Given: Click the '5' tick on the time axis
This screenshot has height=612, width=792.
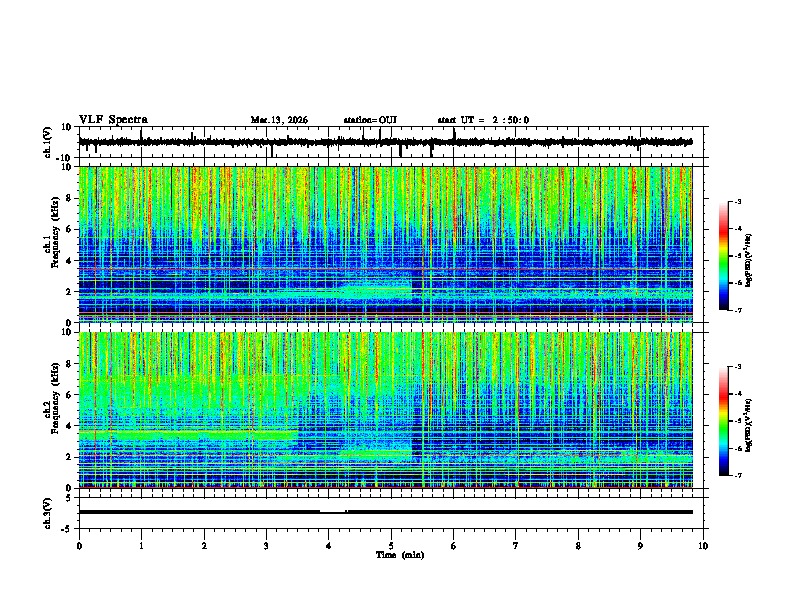Looking at the screenshot, I should 391,546.
